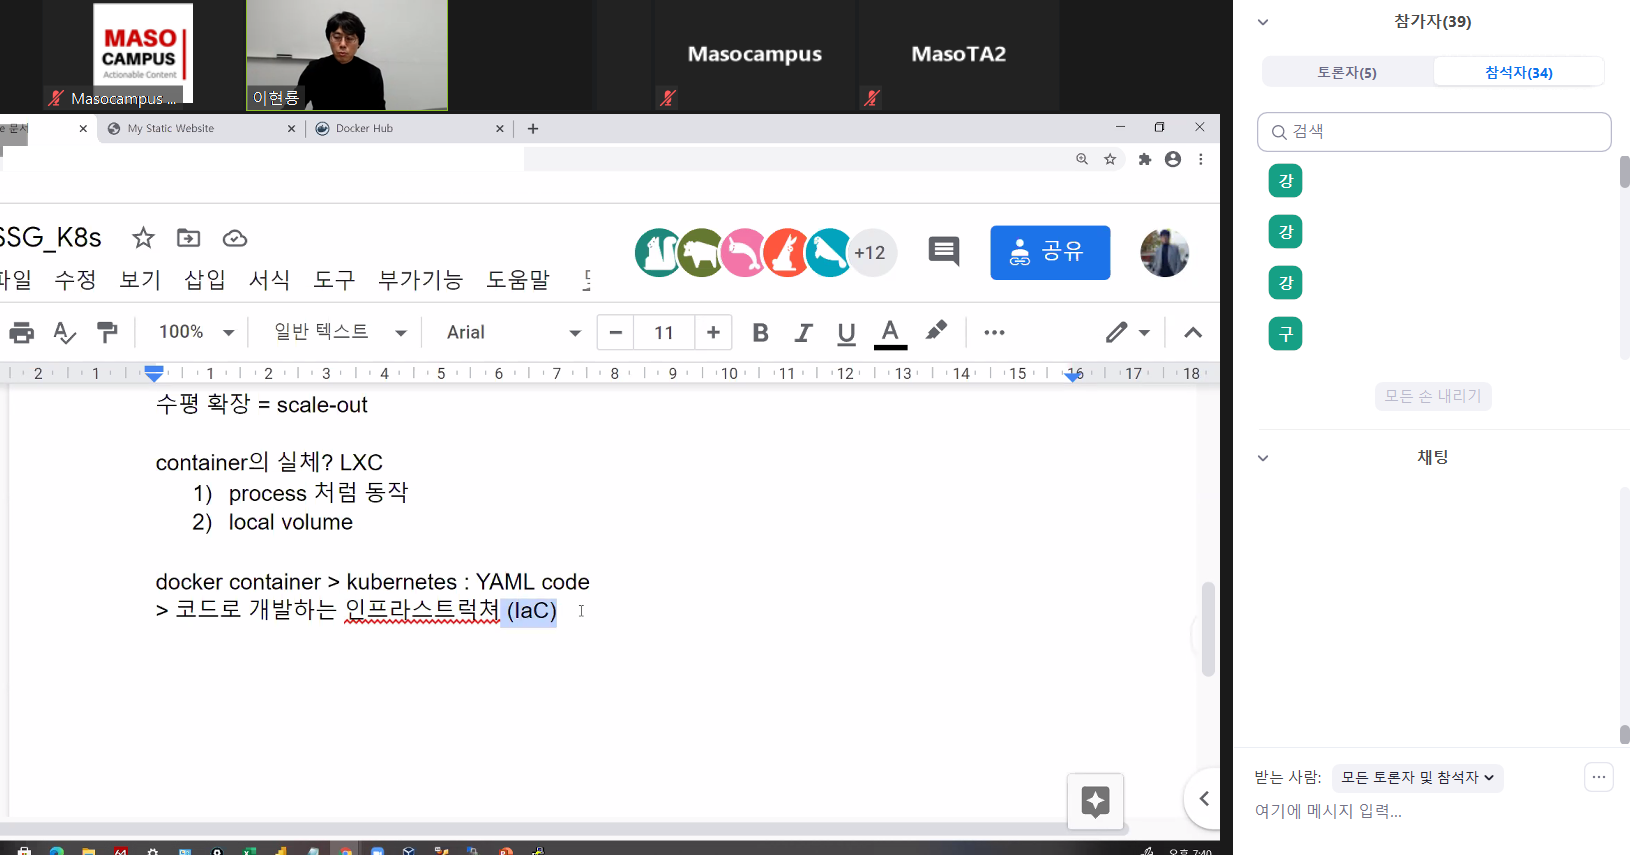Open the comment history icon

943,252
